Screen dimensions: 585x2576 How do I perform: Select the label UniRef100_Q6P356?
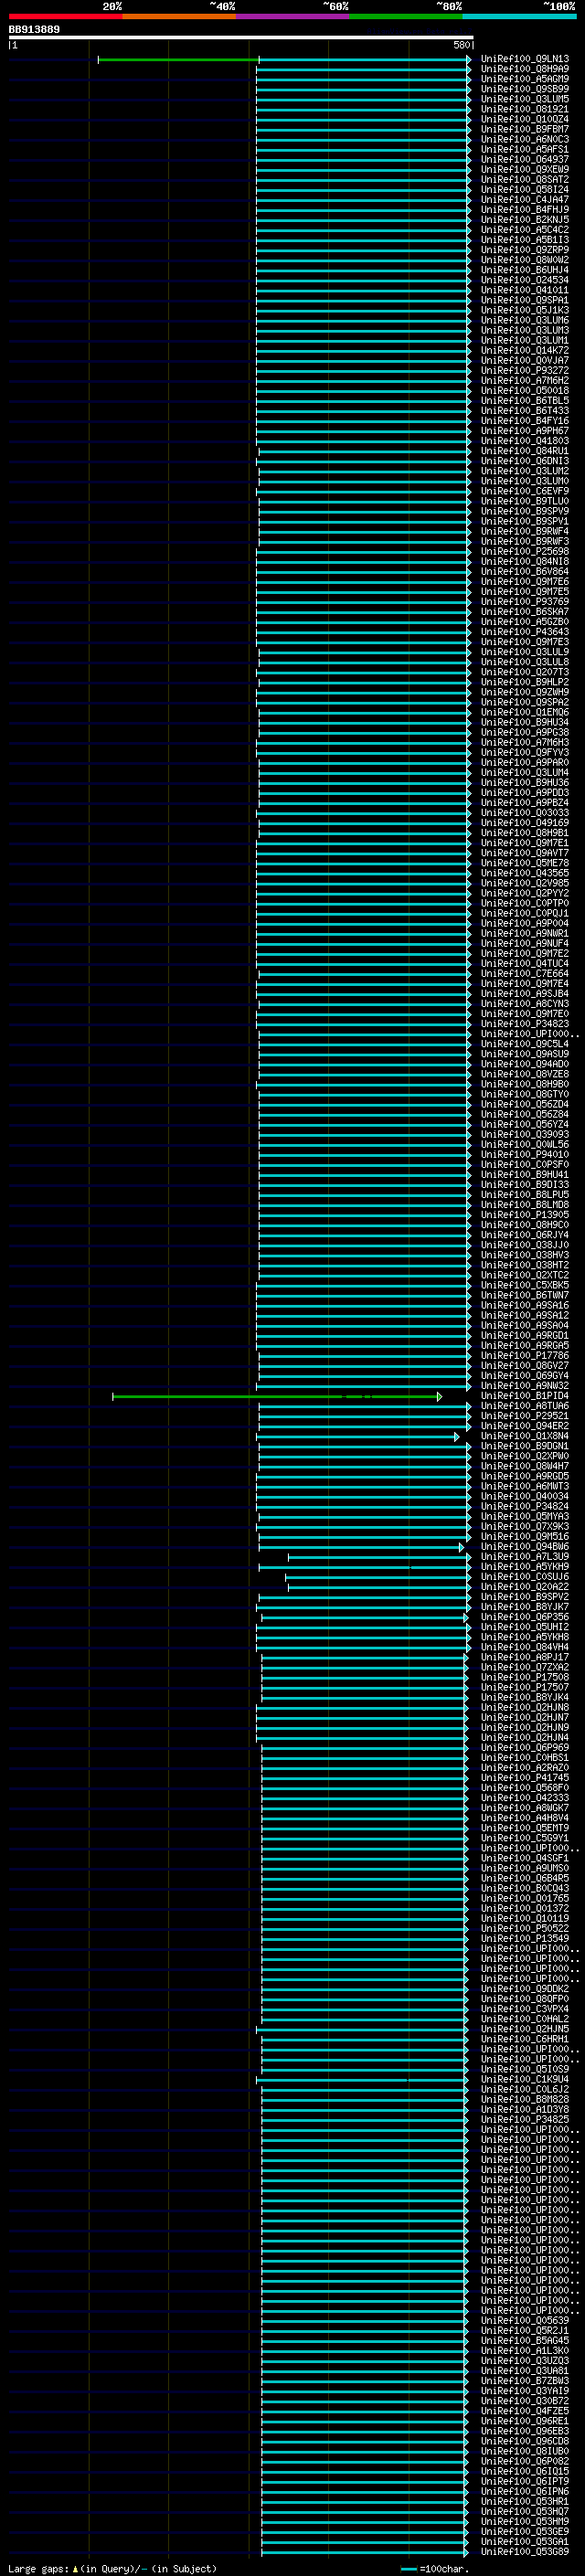pos(524,1617)
